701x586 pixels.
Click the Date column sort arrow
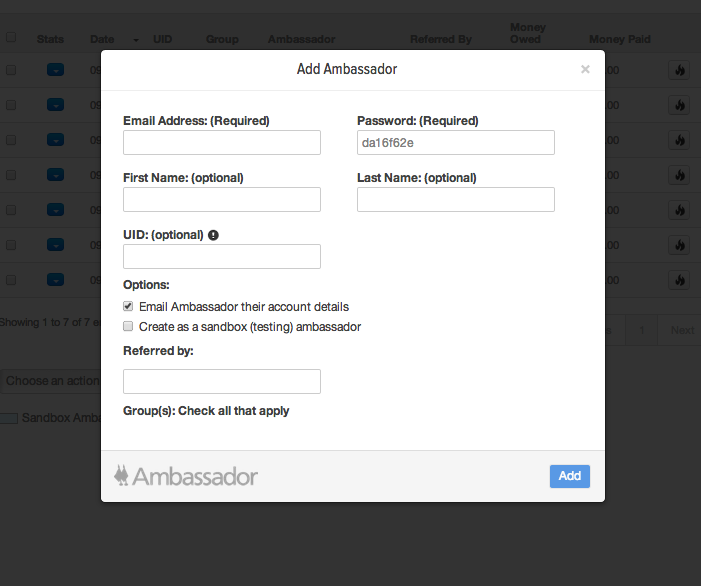click(x=136, y=40)
